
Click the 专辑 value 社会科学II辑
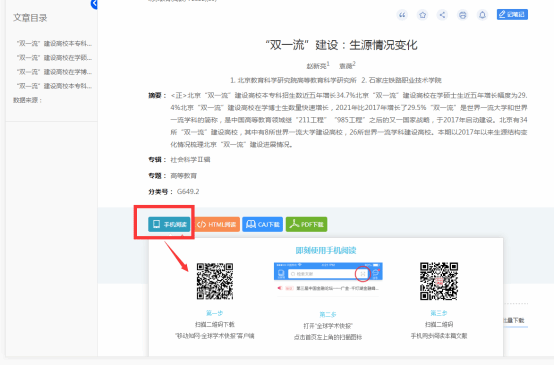click(190, 160)
